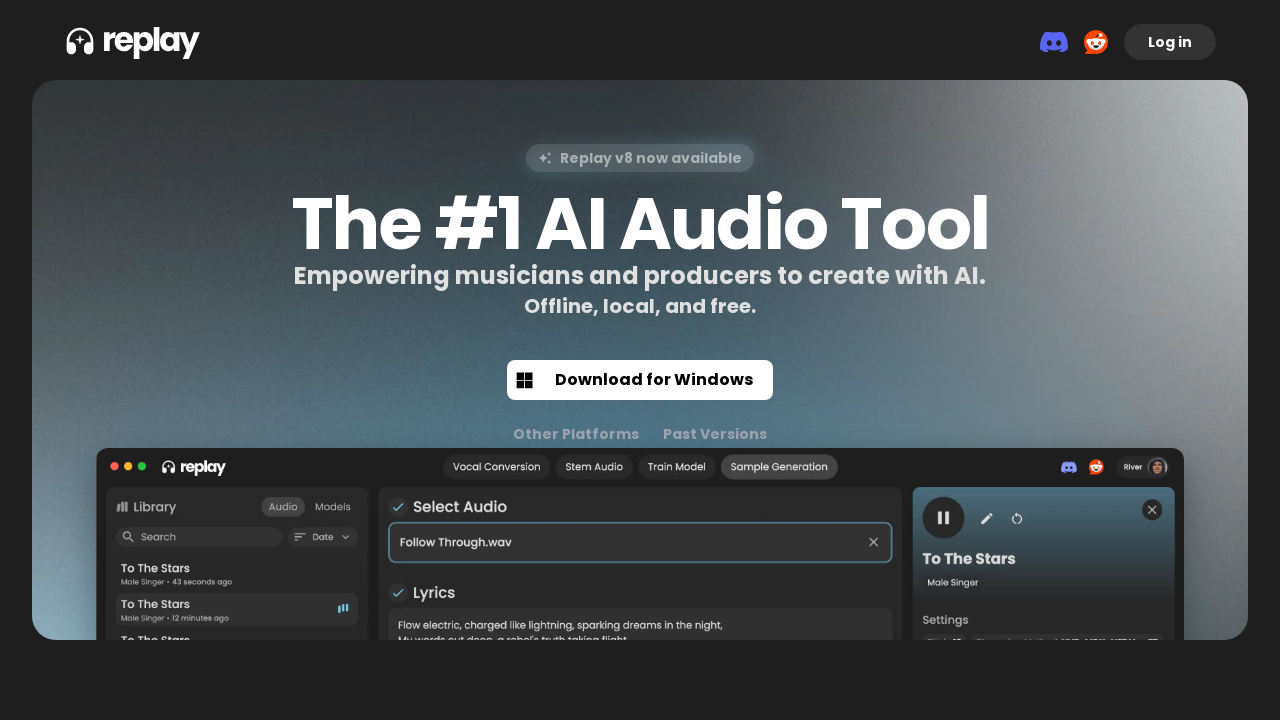Viewport: 1280px width, 720px height.
Task: Switch to the Train Model tab
Action: point(676,467)
